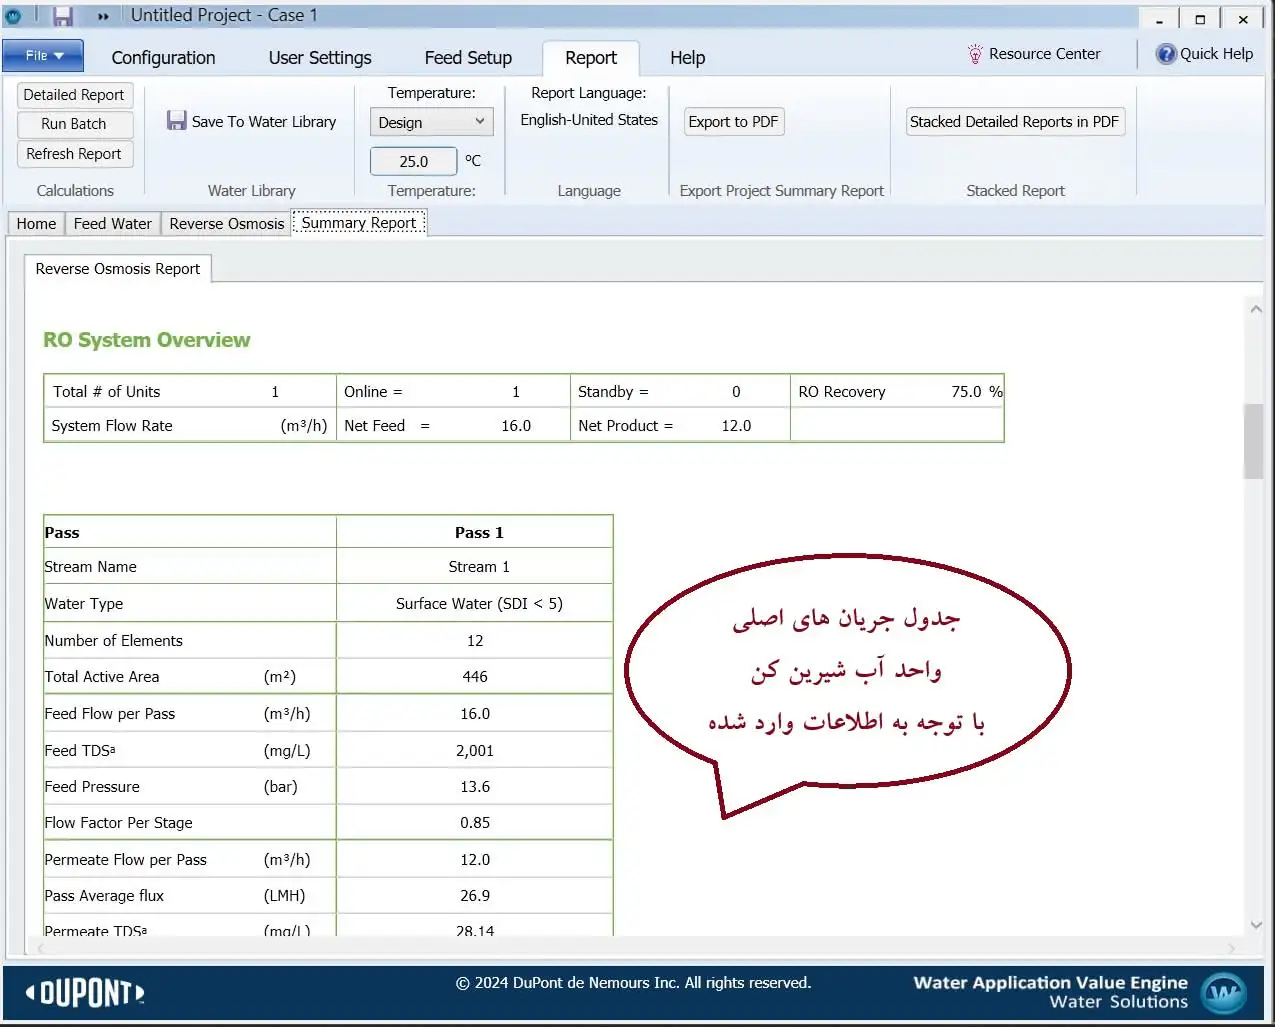
Task: Open Quick Help question mark icon
Action: coord(1166,54)
